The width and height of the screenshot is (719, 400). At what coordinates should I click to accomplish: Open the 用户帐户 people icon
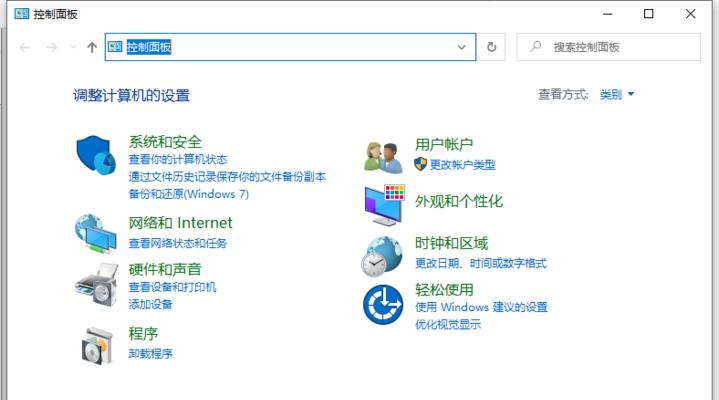tap(383, 157)
